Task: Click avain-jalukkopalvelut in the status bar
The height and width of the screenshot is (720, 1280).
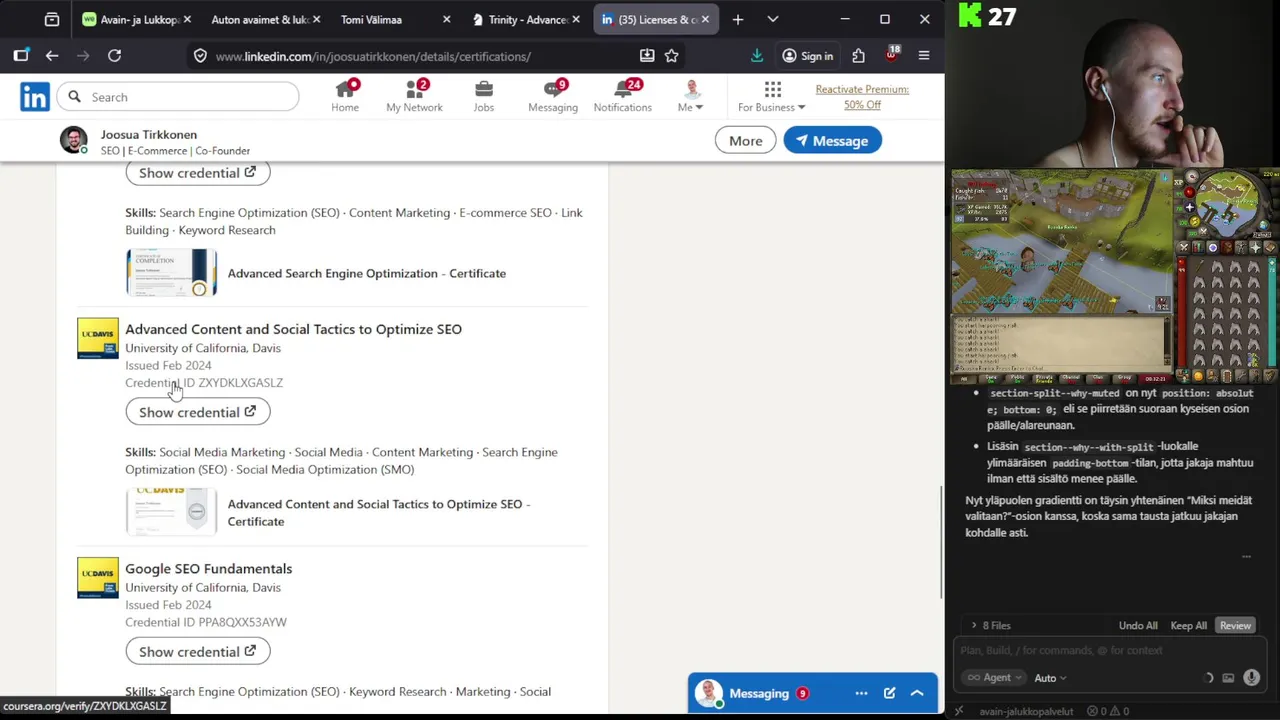Action: tap(1026, 711)
